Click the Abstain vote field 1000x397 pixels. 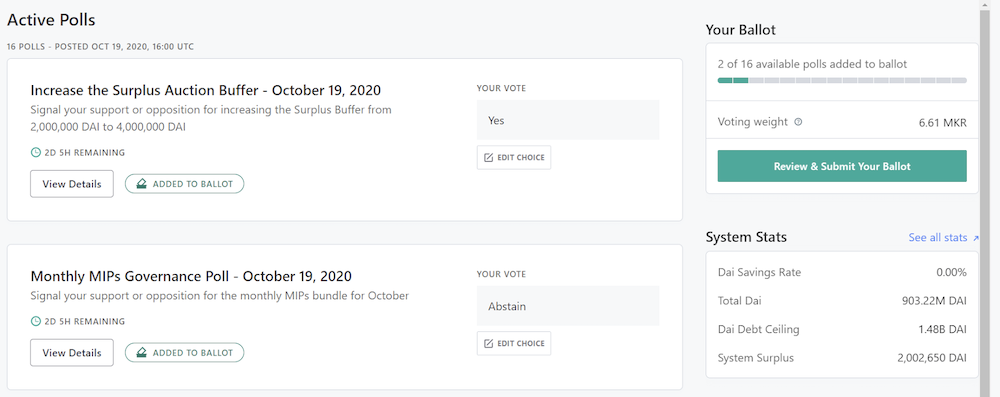(x=568, y=306)
